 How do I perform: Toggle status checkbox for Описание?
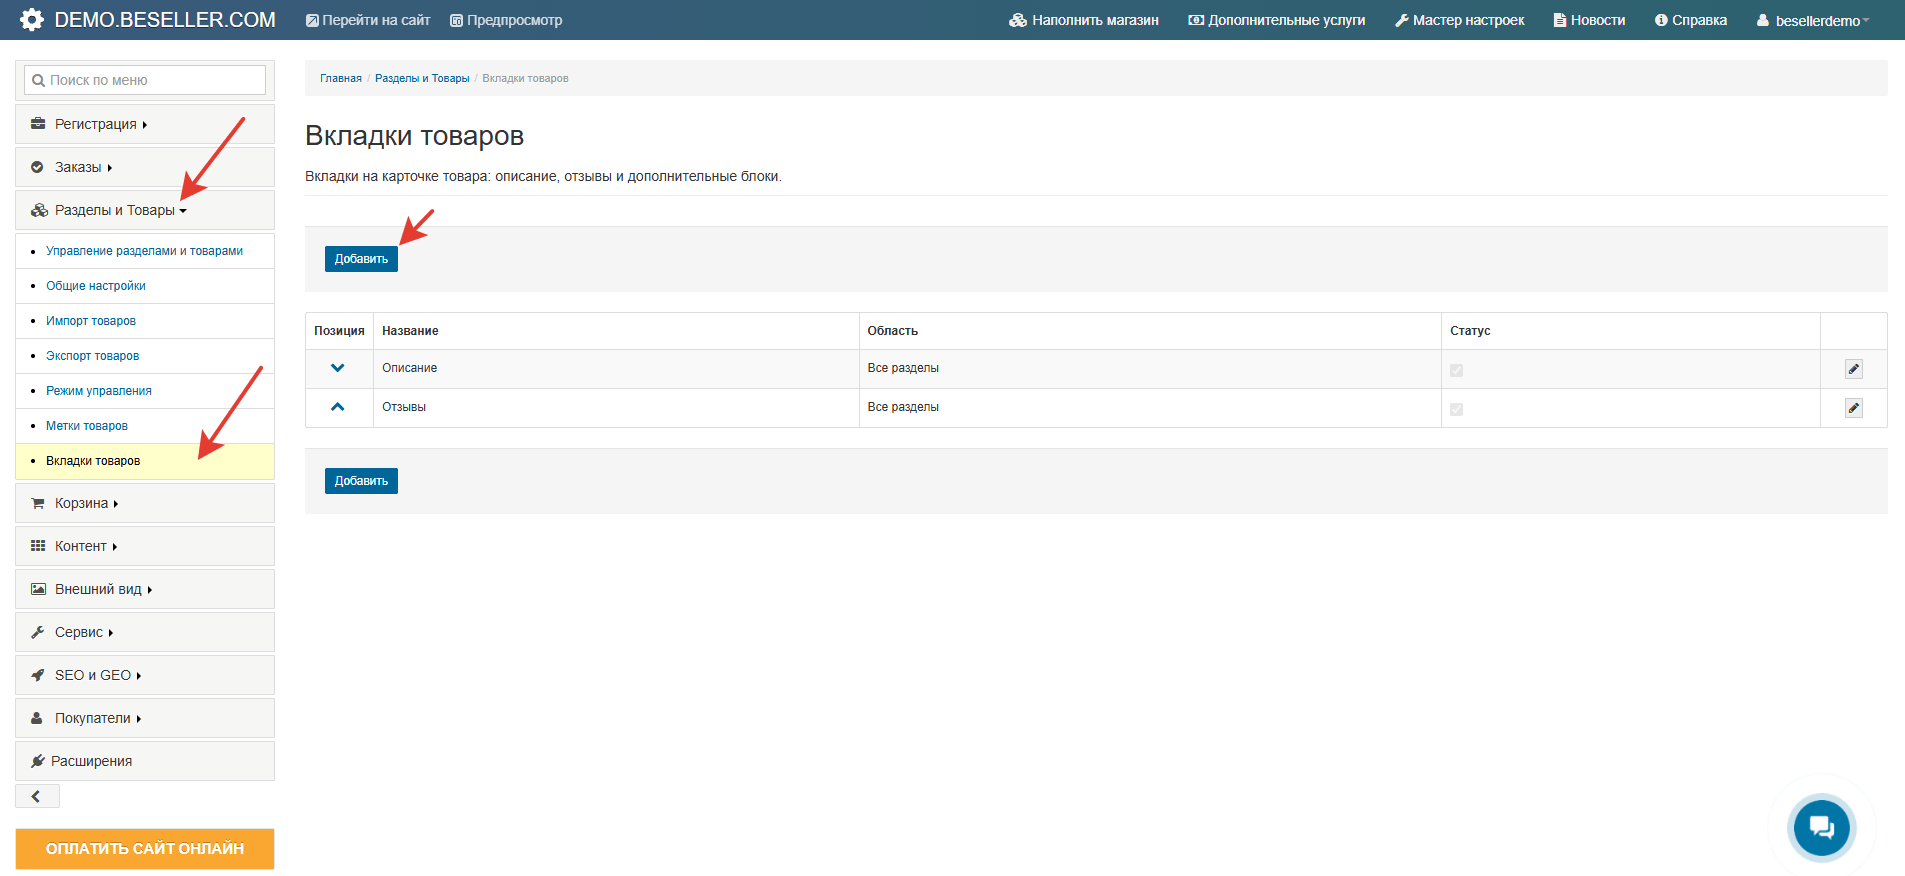coord(1456,370)
